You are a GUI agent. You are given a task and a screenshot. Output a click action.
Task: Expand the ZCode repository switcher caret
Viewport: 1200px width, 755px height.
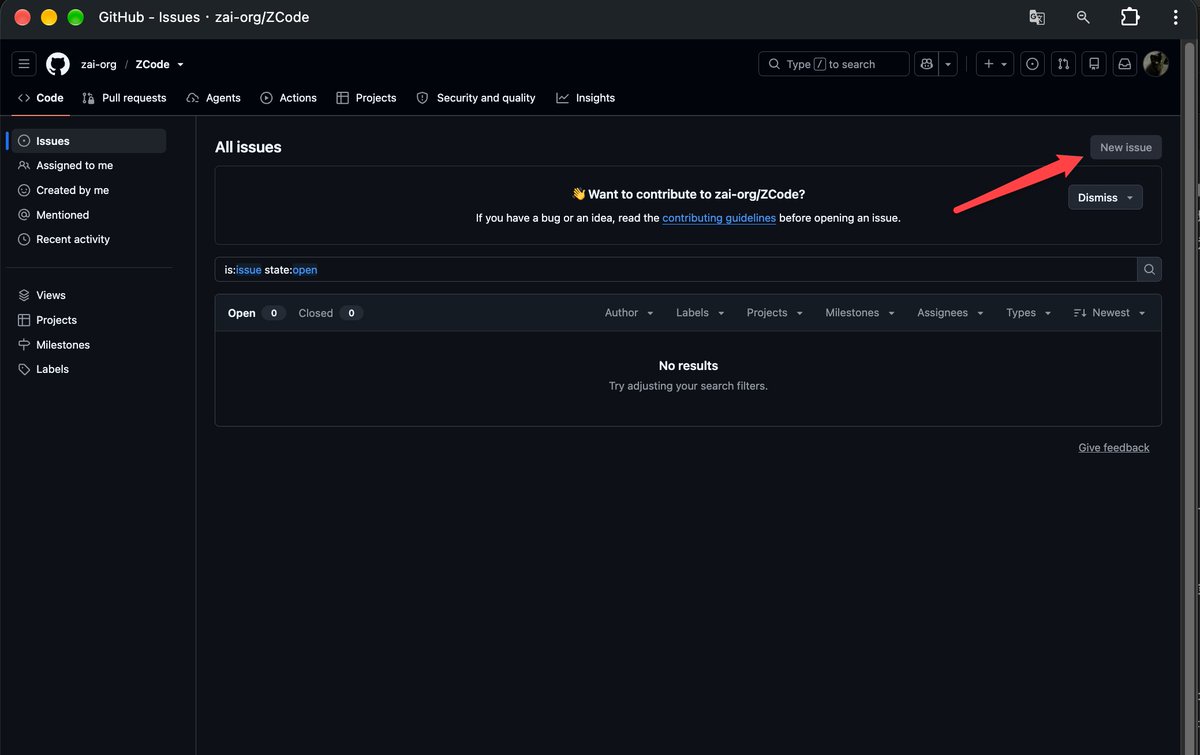(x=181, y=65)
